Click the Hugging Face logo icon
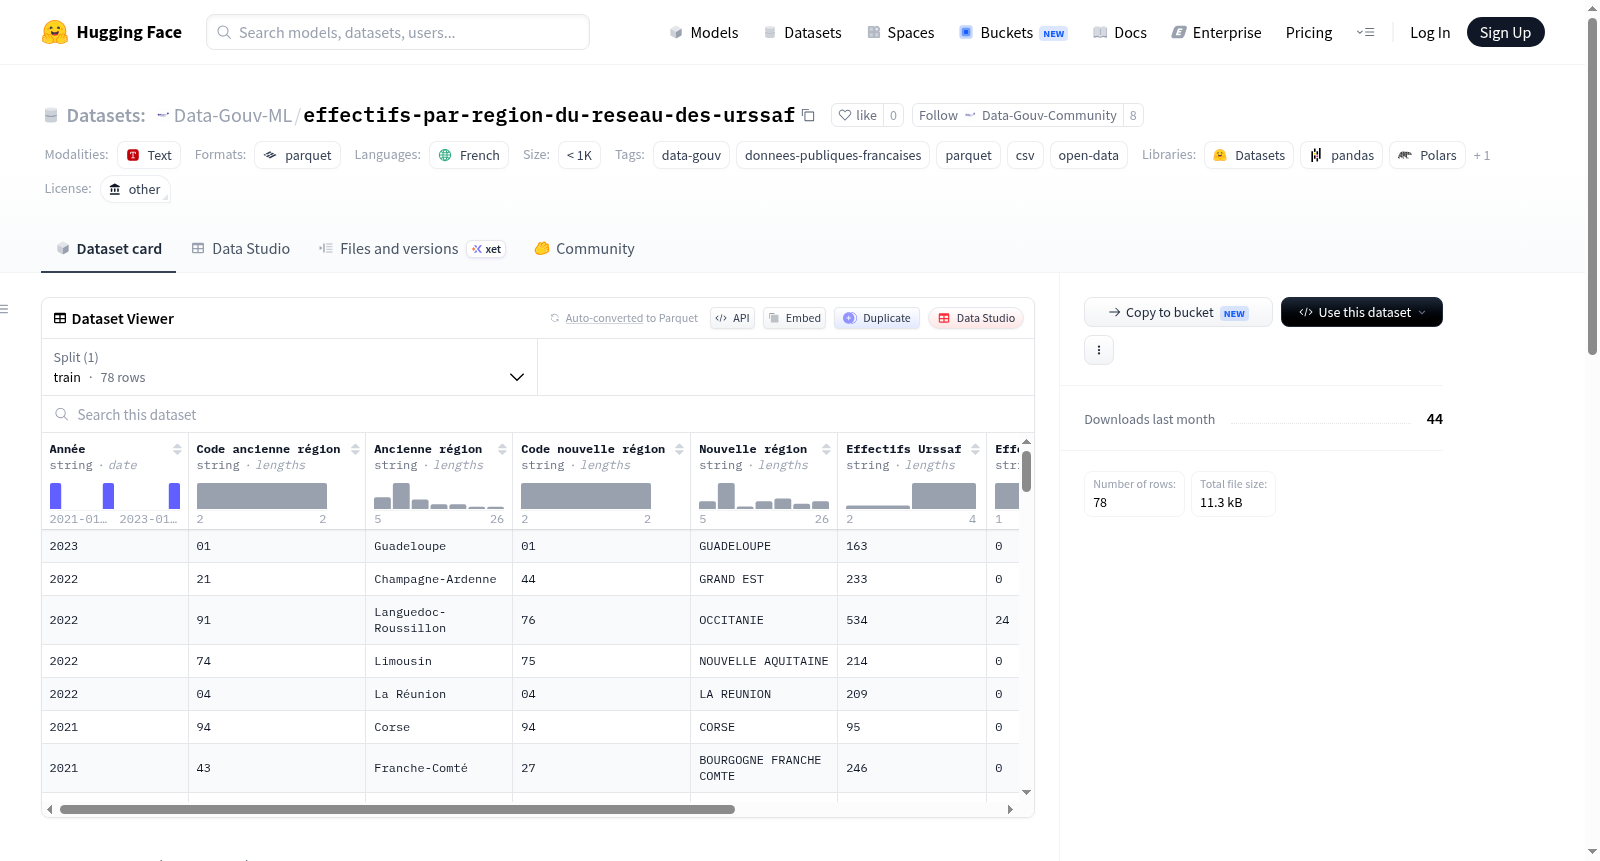Image resolution: width=1600 pixels, height=861 pixels. pos(55,32)
